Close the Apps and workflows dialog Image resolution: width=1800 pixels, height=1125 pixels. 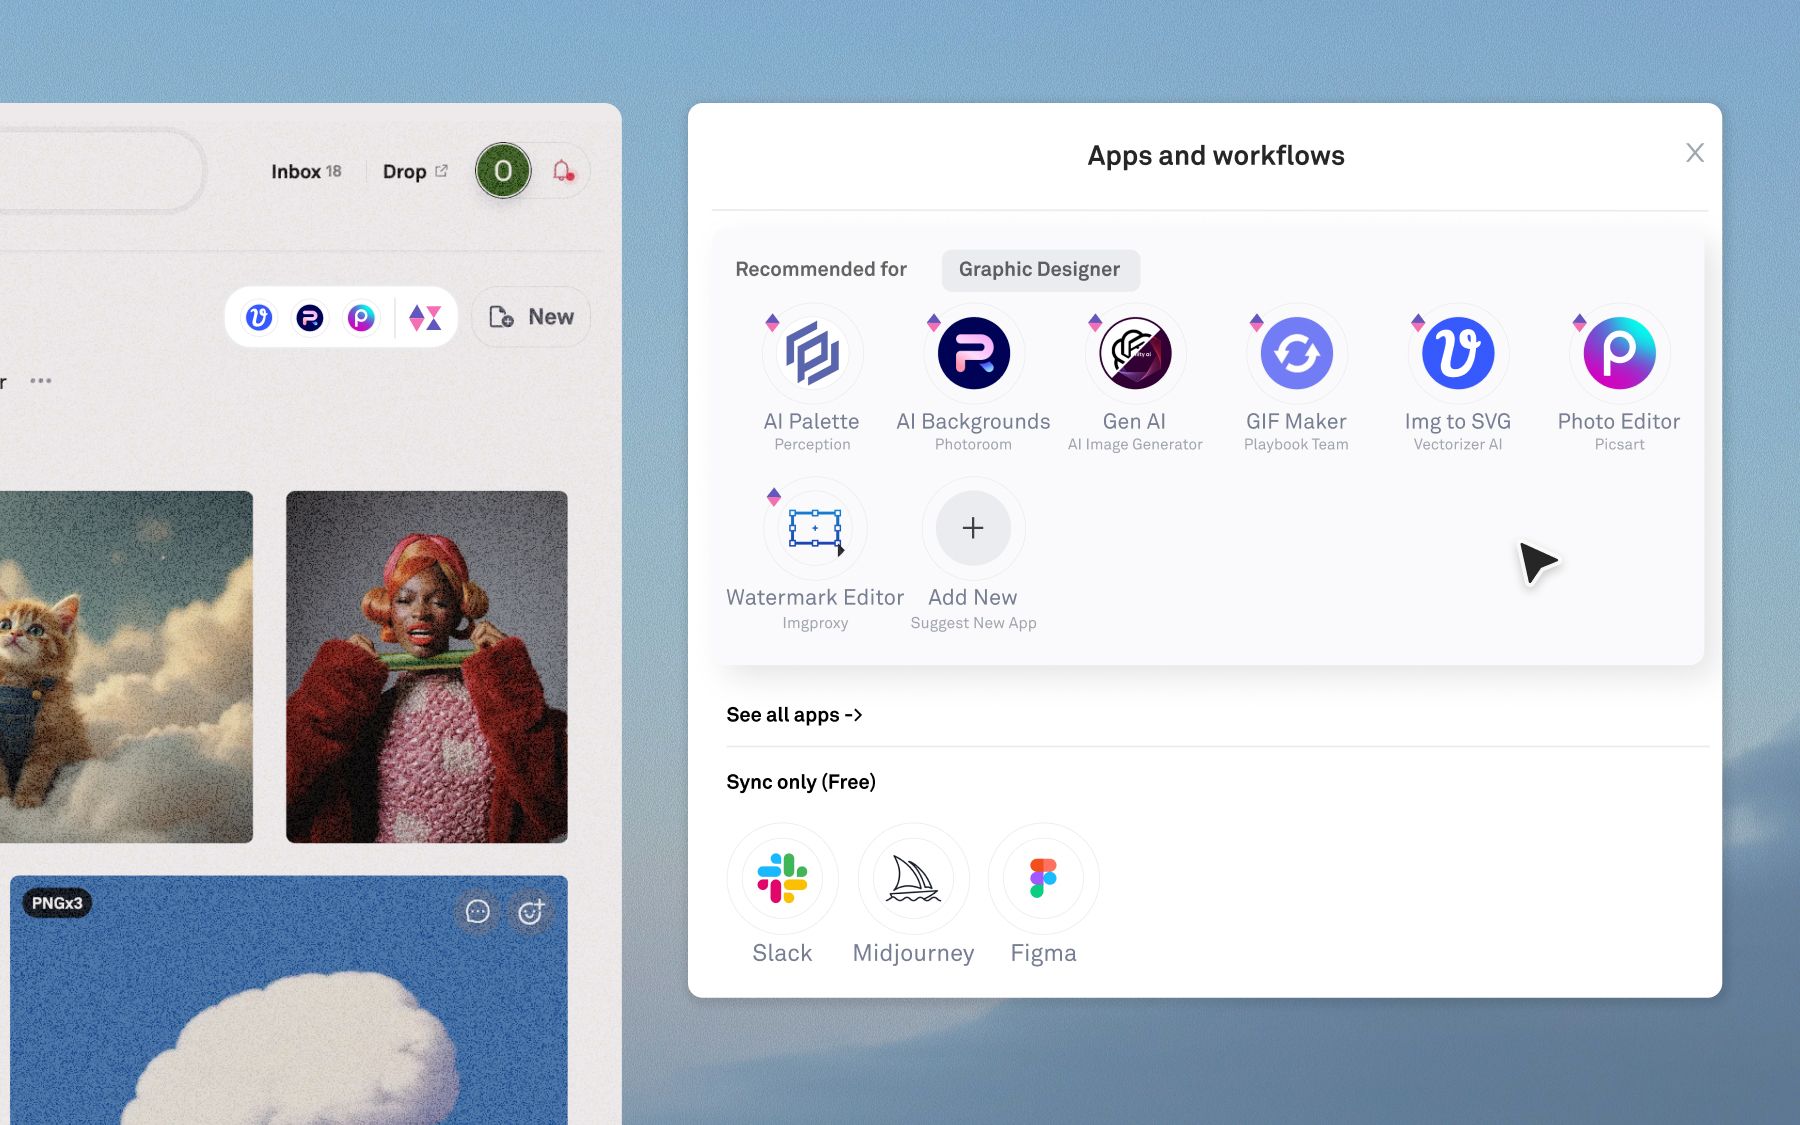pos(1694,153)
